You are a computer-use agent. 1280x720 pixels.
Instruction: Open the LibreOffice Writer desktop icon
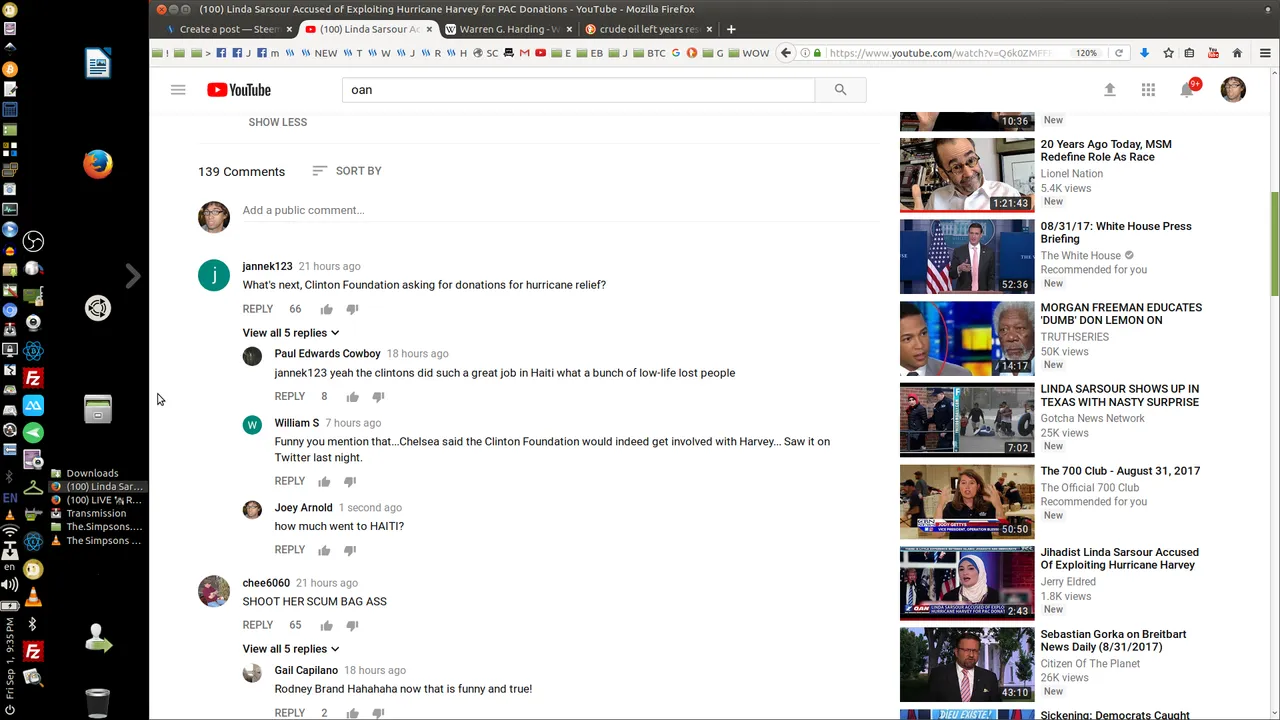(x=98, y=64)
